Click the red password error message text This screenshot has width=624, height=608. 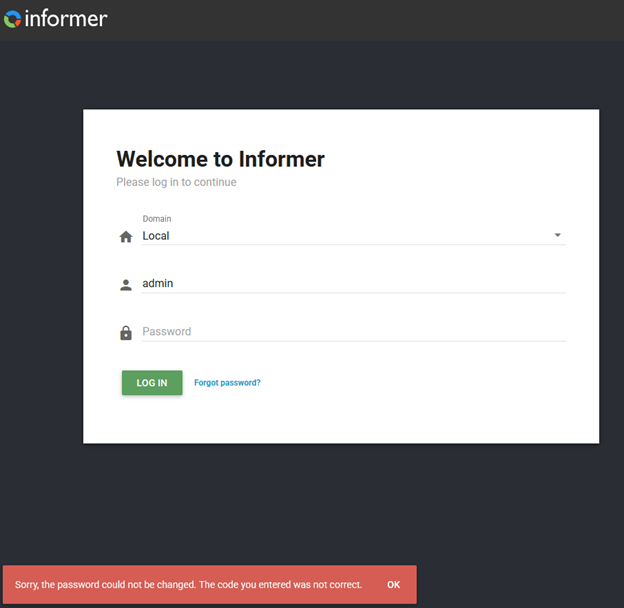188,585
